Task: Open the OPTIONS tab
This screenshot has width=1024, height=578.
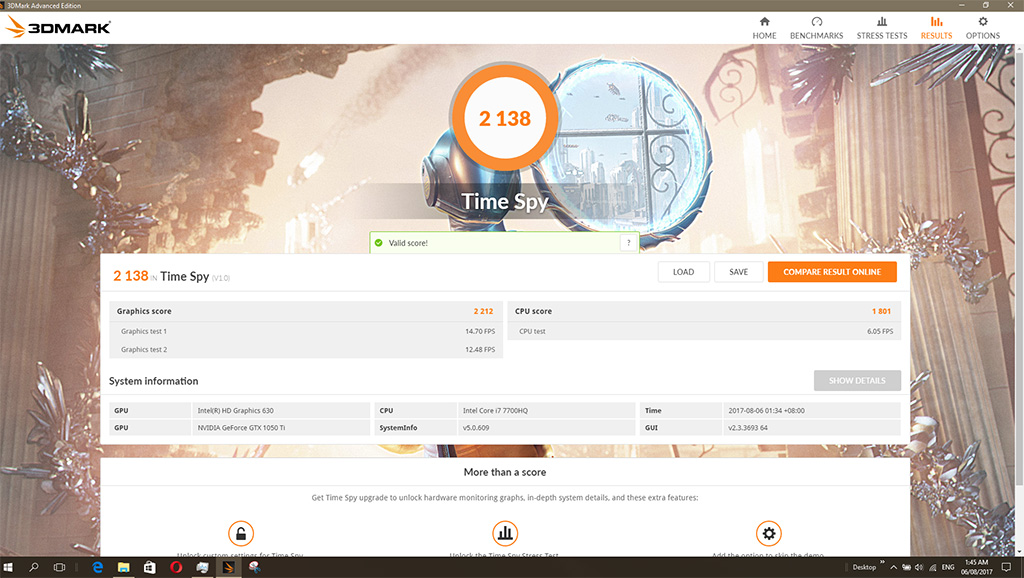Action: pyautogui.click(x=983, y=28)
